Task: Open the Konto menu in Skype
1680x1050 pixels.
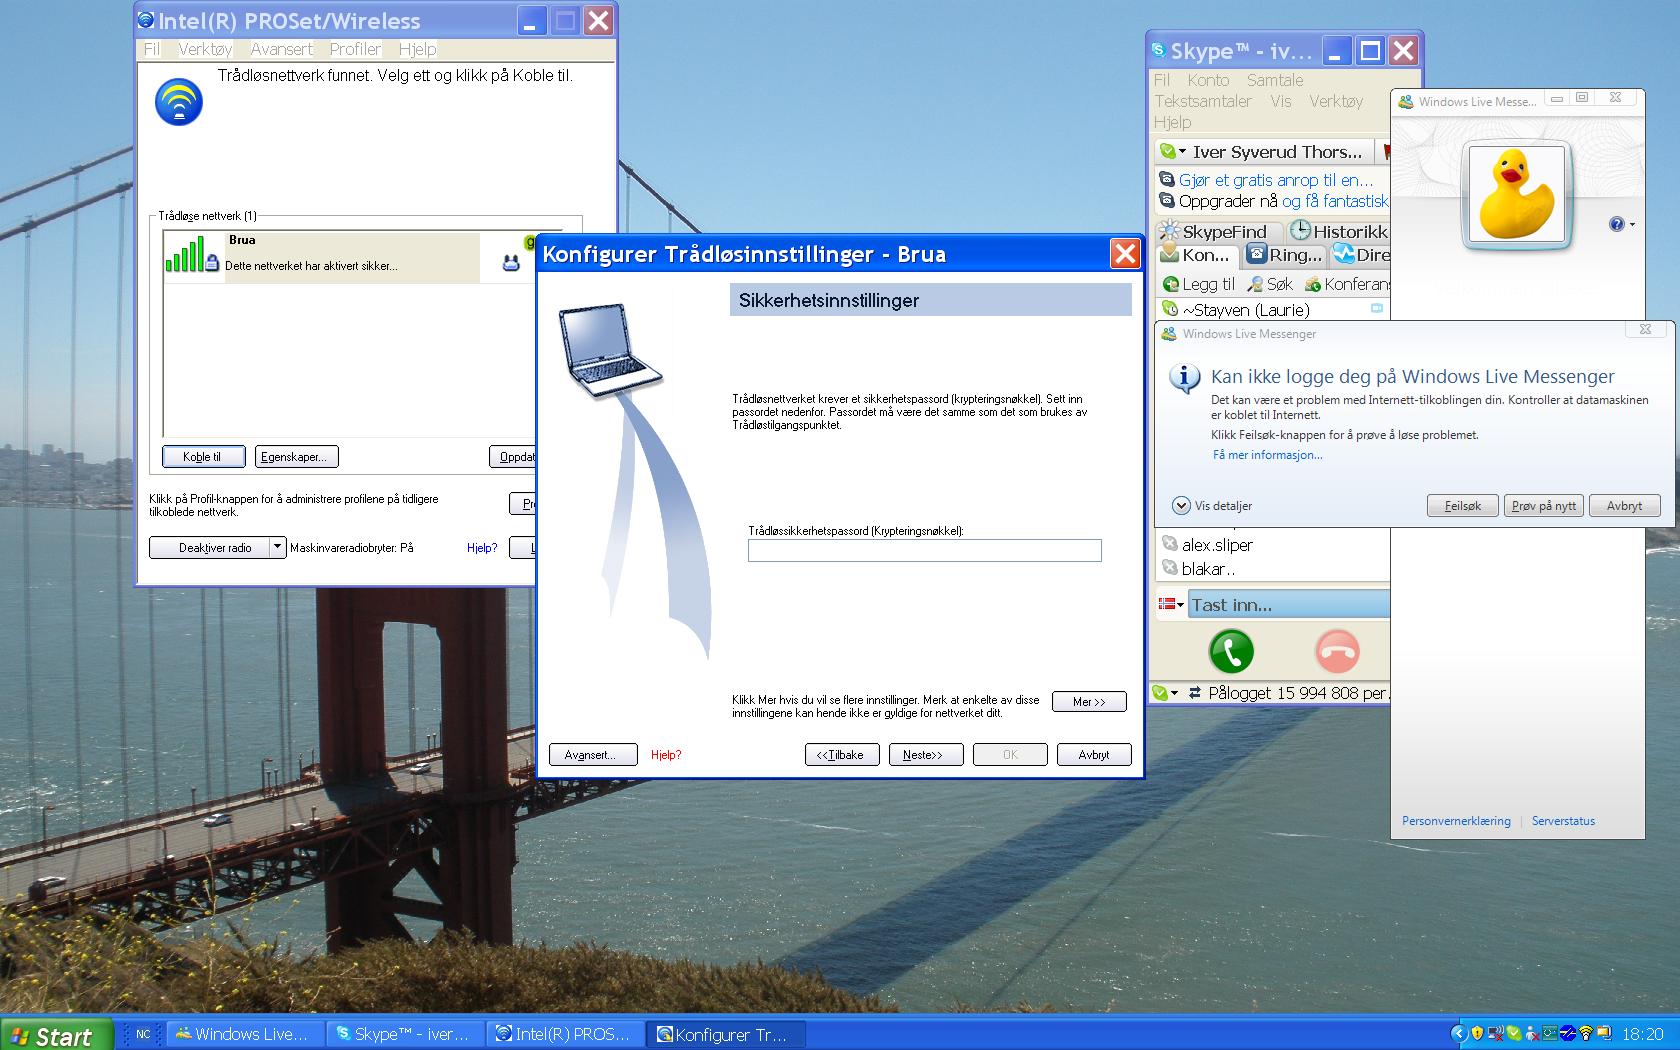Action: click(1208, 80)
